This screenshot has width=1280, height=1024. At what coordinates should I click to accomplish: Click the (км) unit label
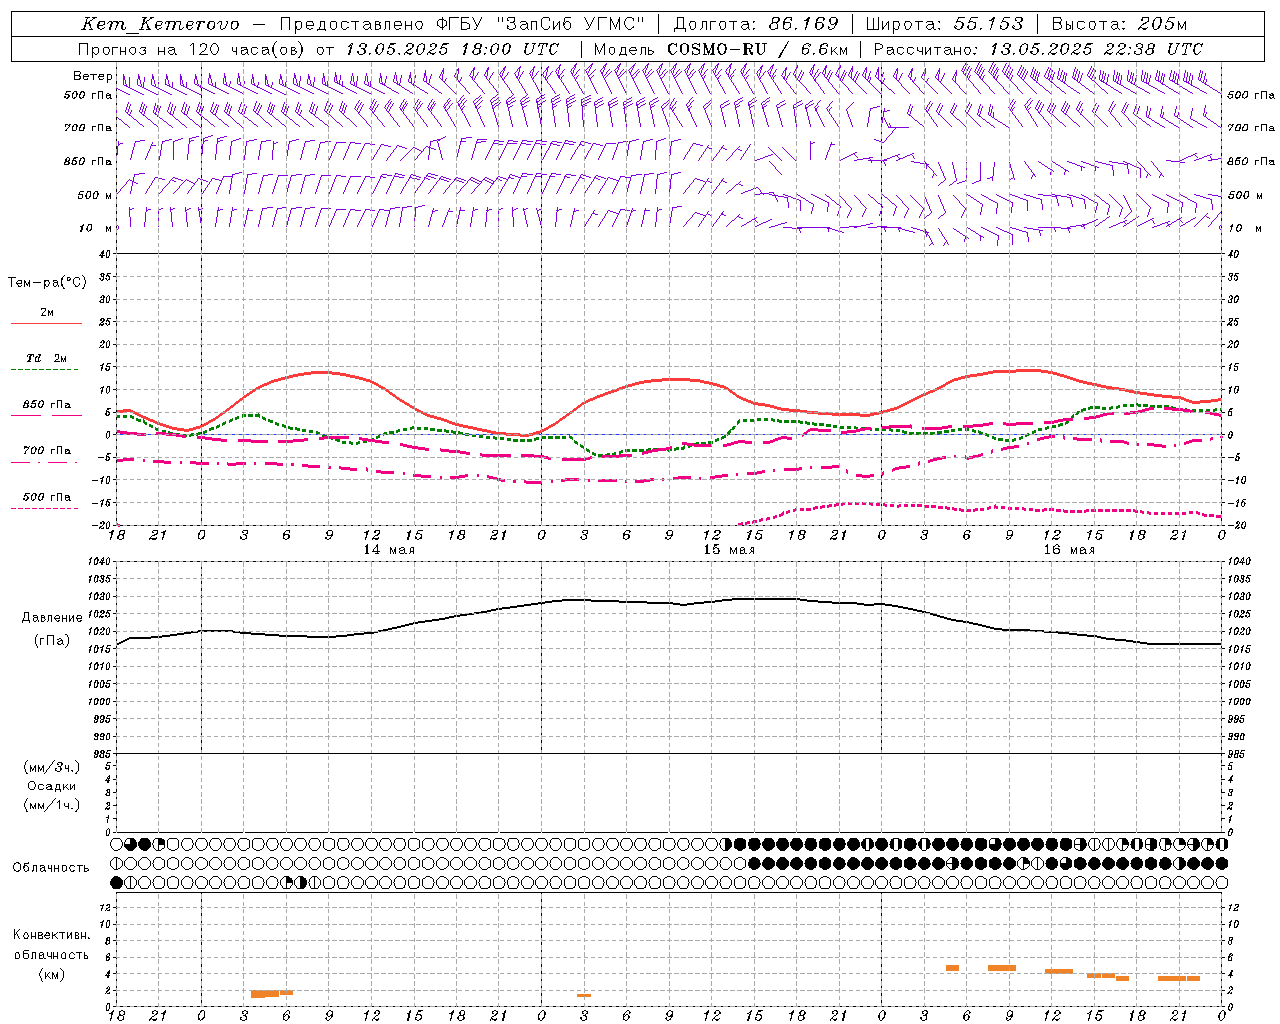click(51, 974)
